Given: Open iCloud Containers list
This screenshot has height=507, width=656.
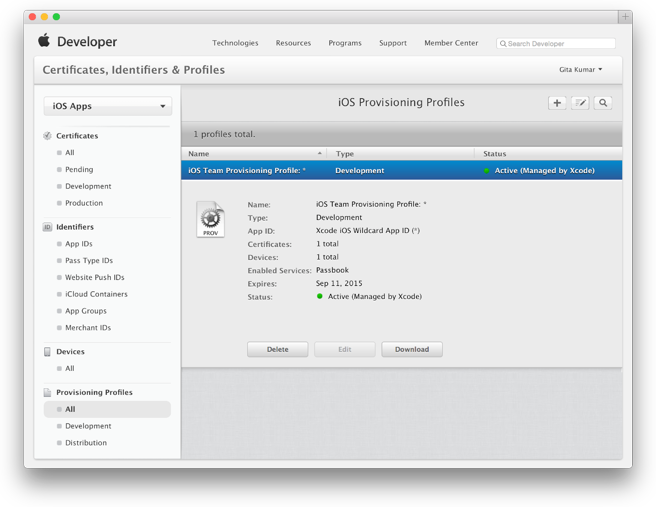Looking at the screenshot, I should click(96, 294).
